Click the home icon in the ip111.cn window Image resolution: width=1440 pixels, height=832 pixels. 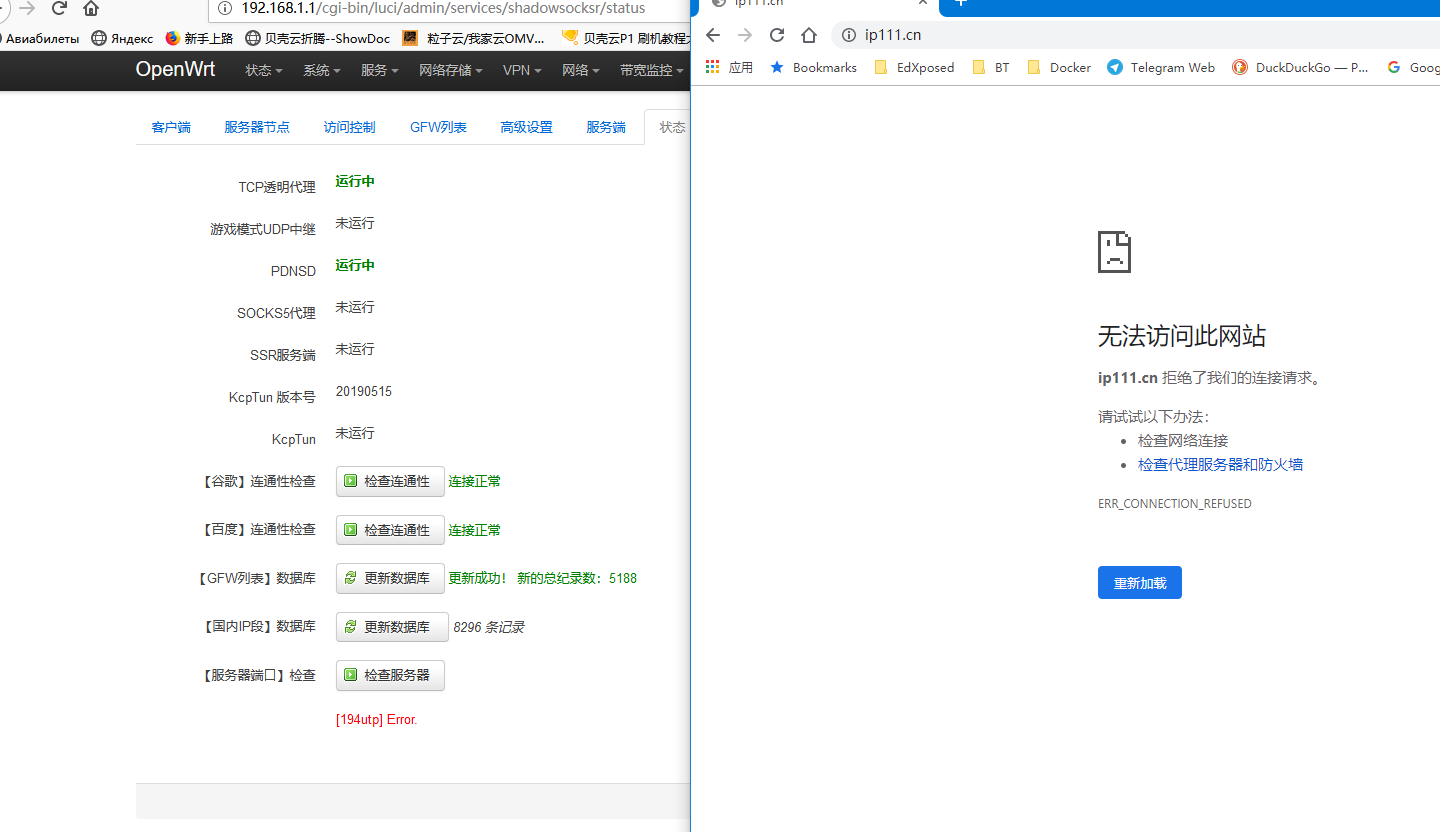(x=809, y=35)
